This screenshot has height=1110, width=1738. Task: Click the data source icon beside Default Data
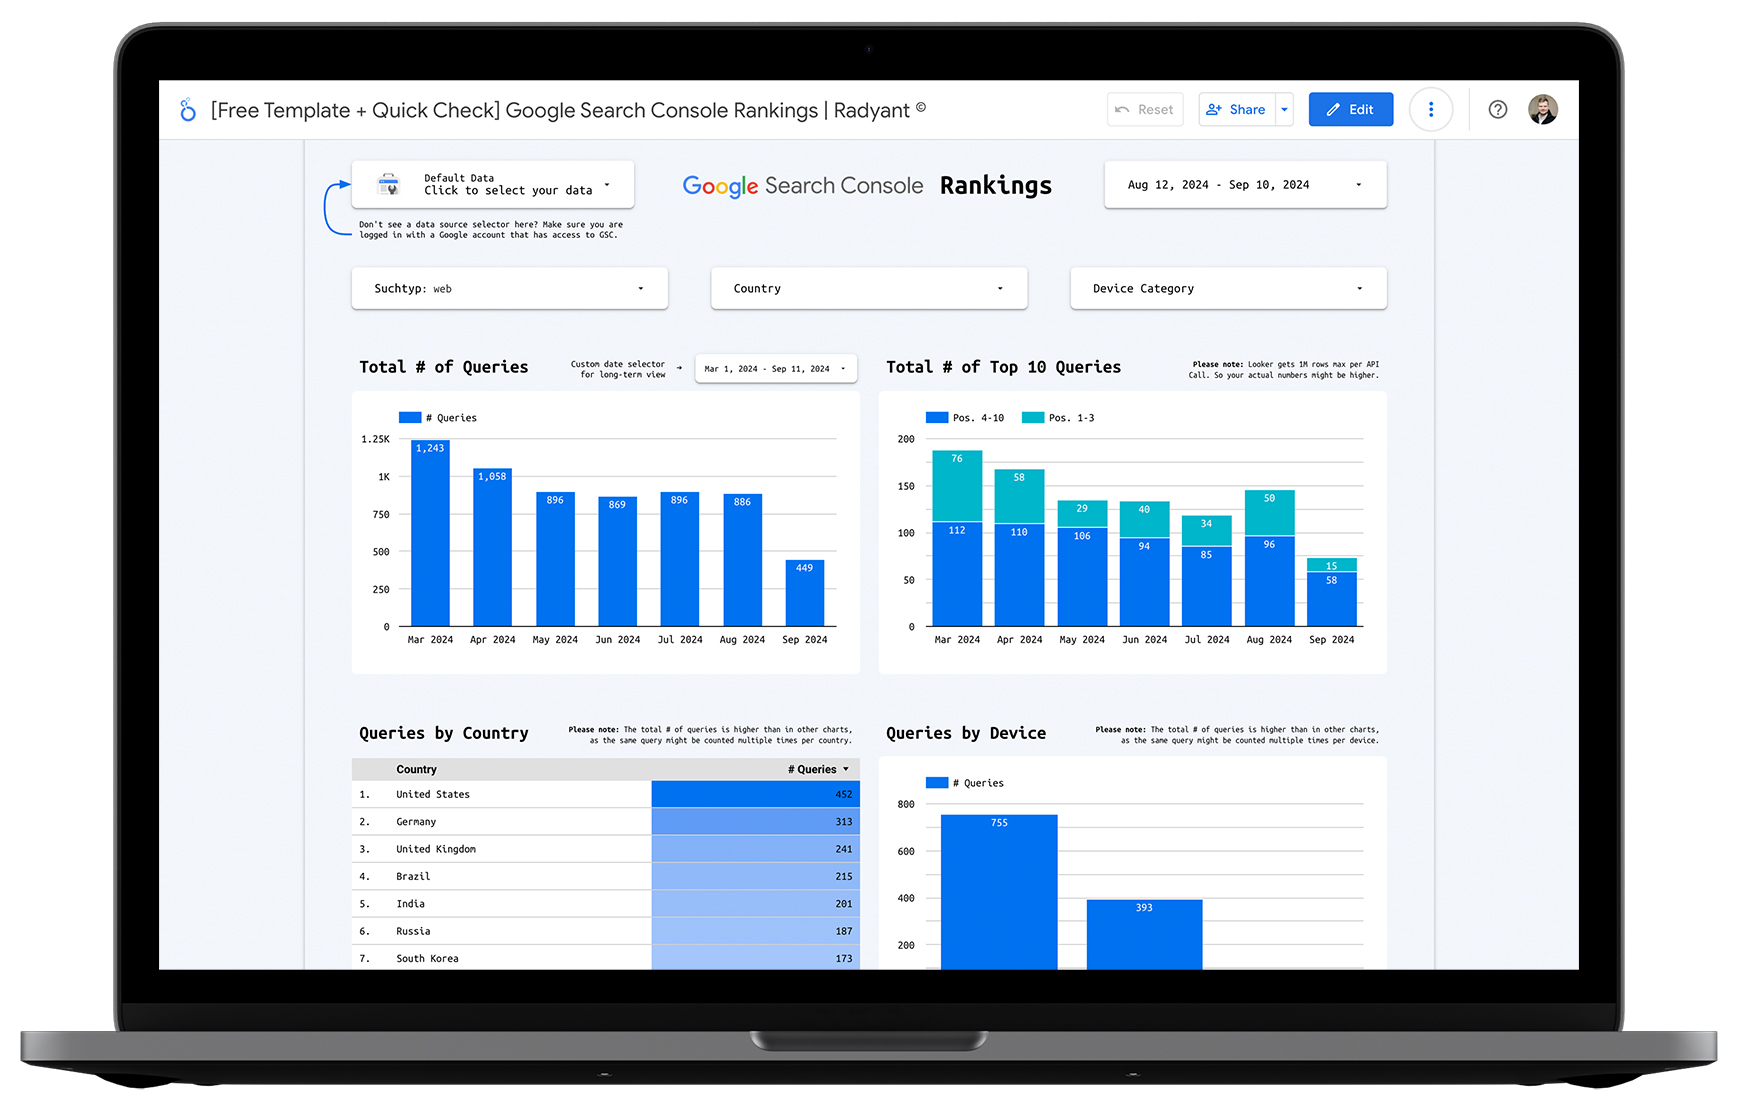(x=388, y=185)
